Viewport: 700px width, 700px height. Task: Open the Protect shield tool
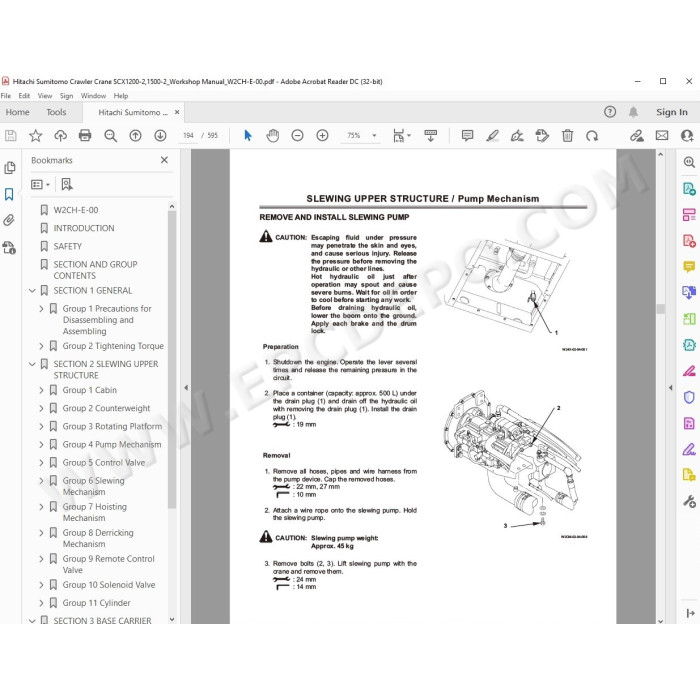[x=689, y=396]
